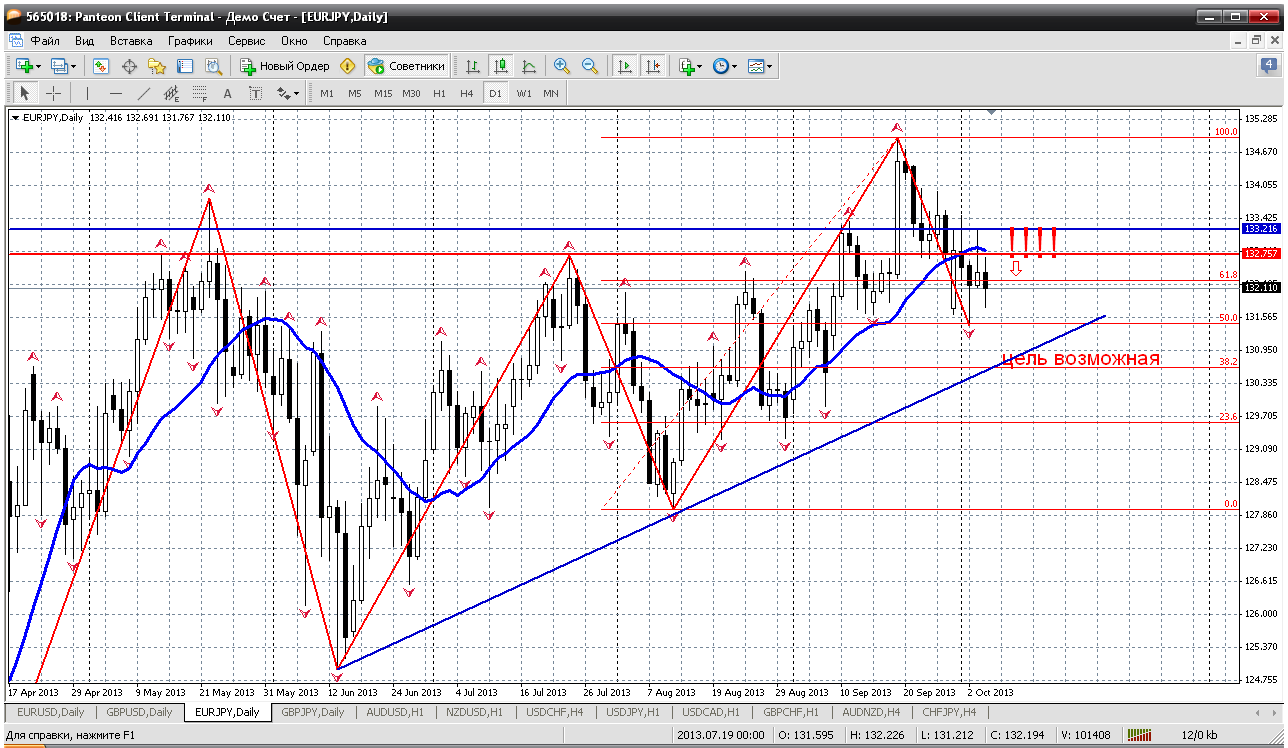Click the chart shift triangle marker
Viewport: 1288px width, 748px height.
pos(991,111)
